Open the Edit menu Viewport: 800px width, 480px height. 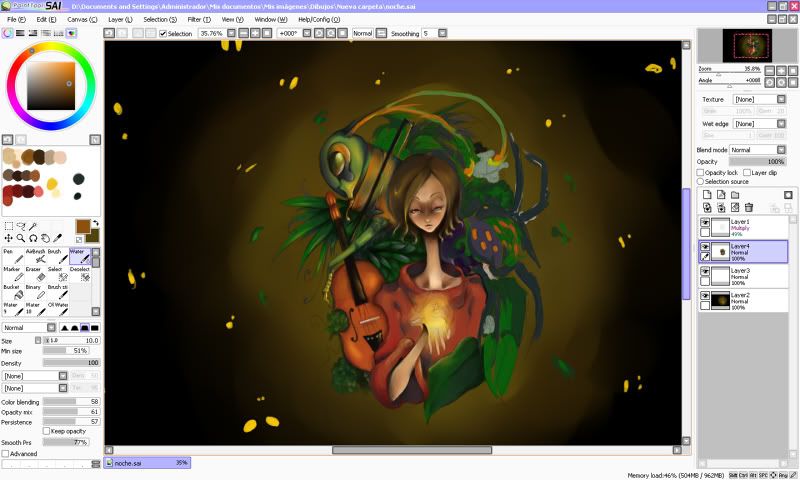pyautogui.click(x=46, y=19)
